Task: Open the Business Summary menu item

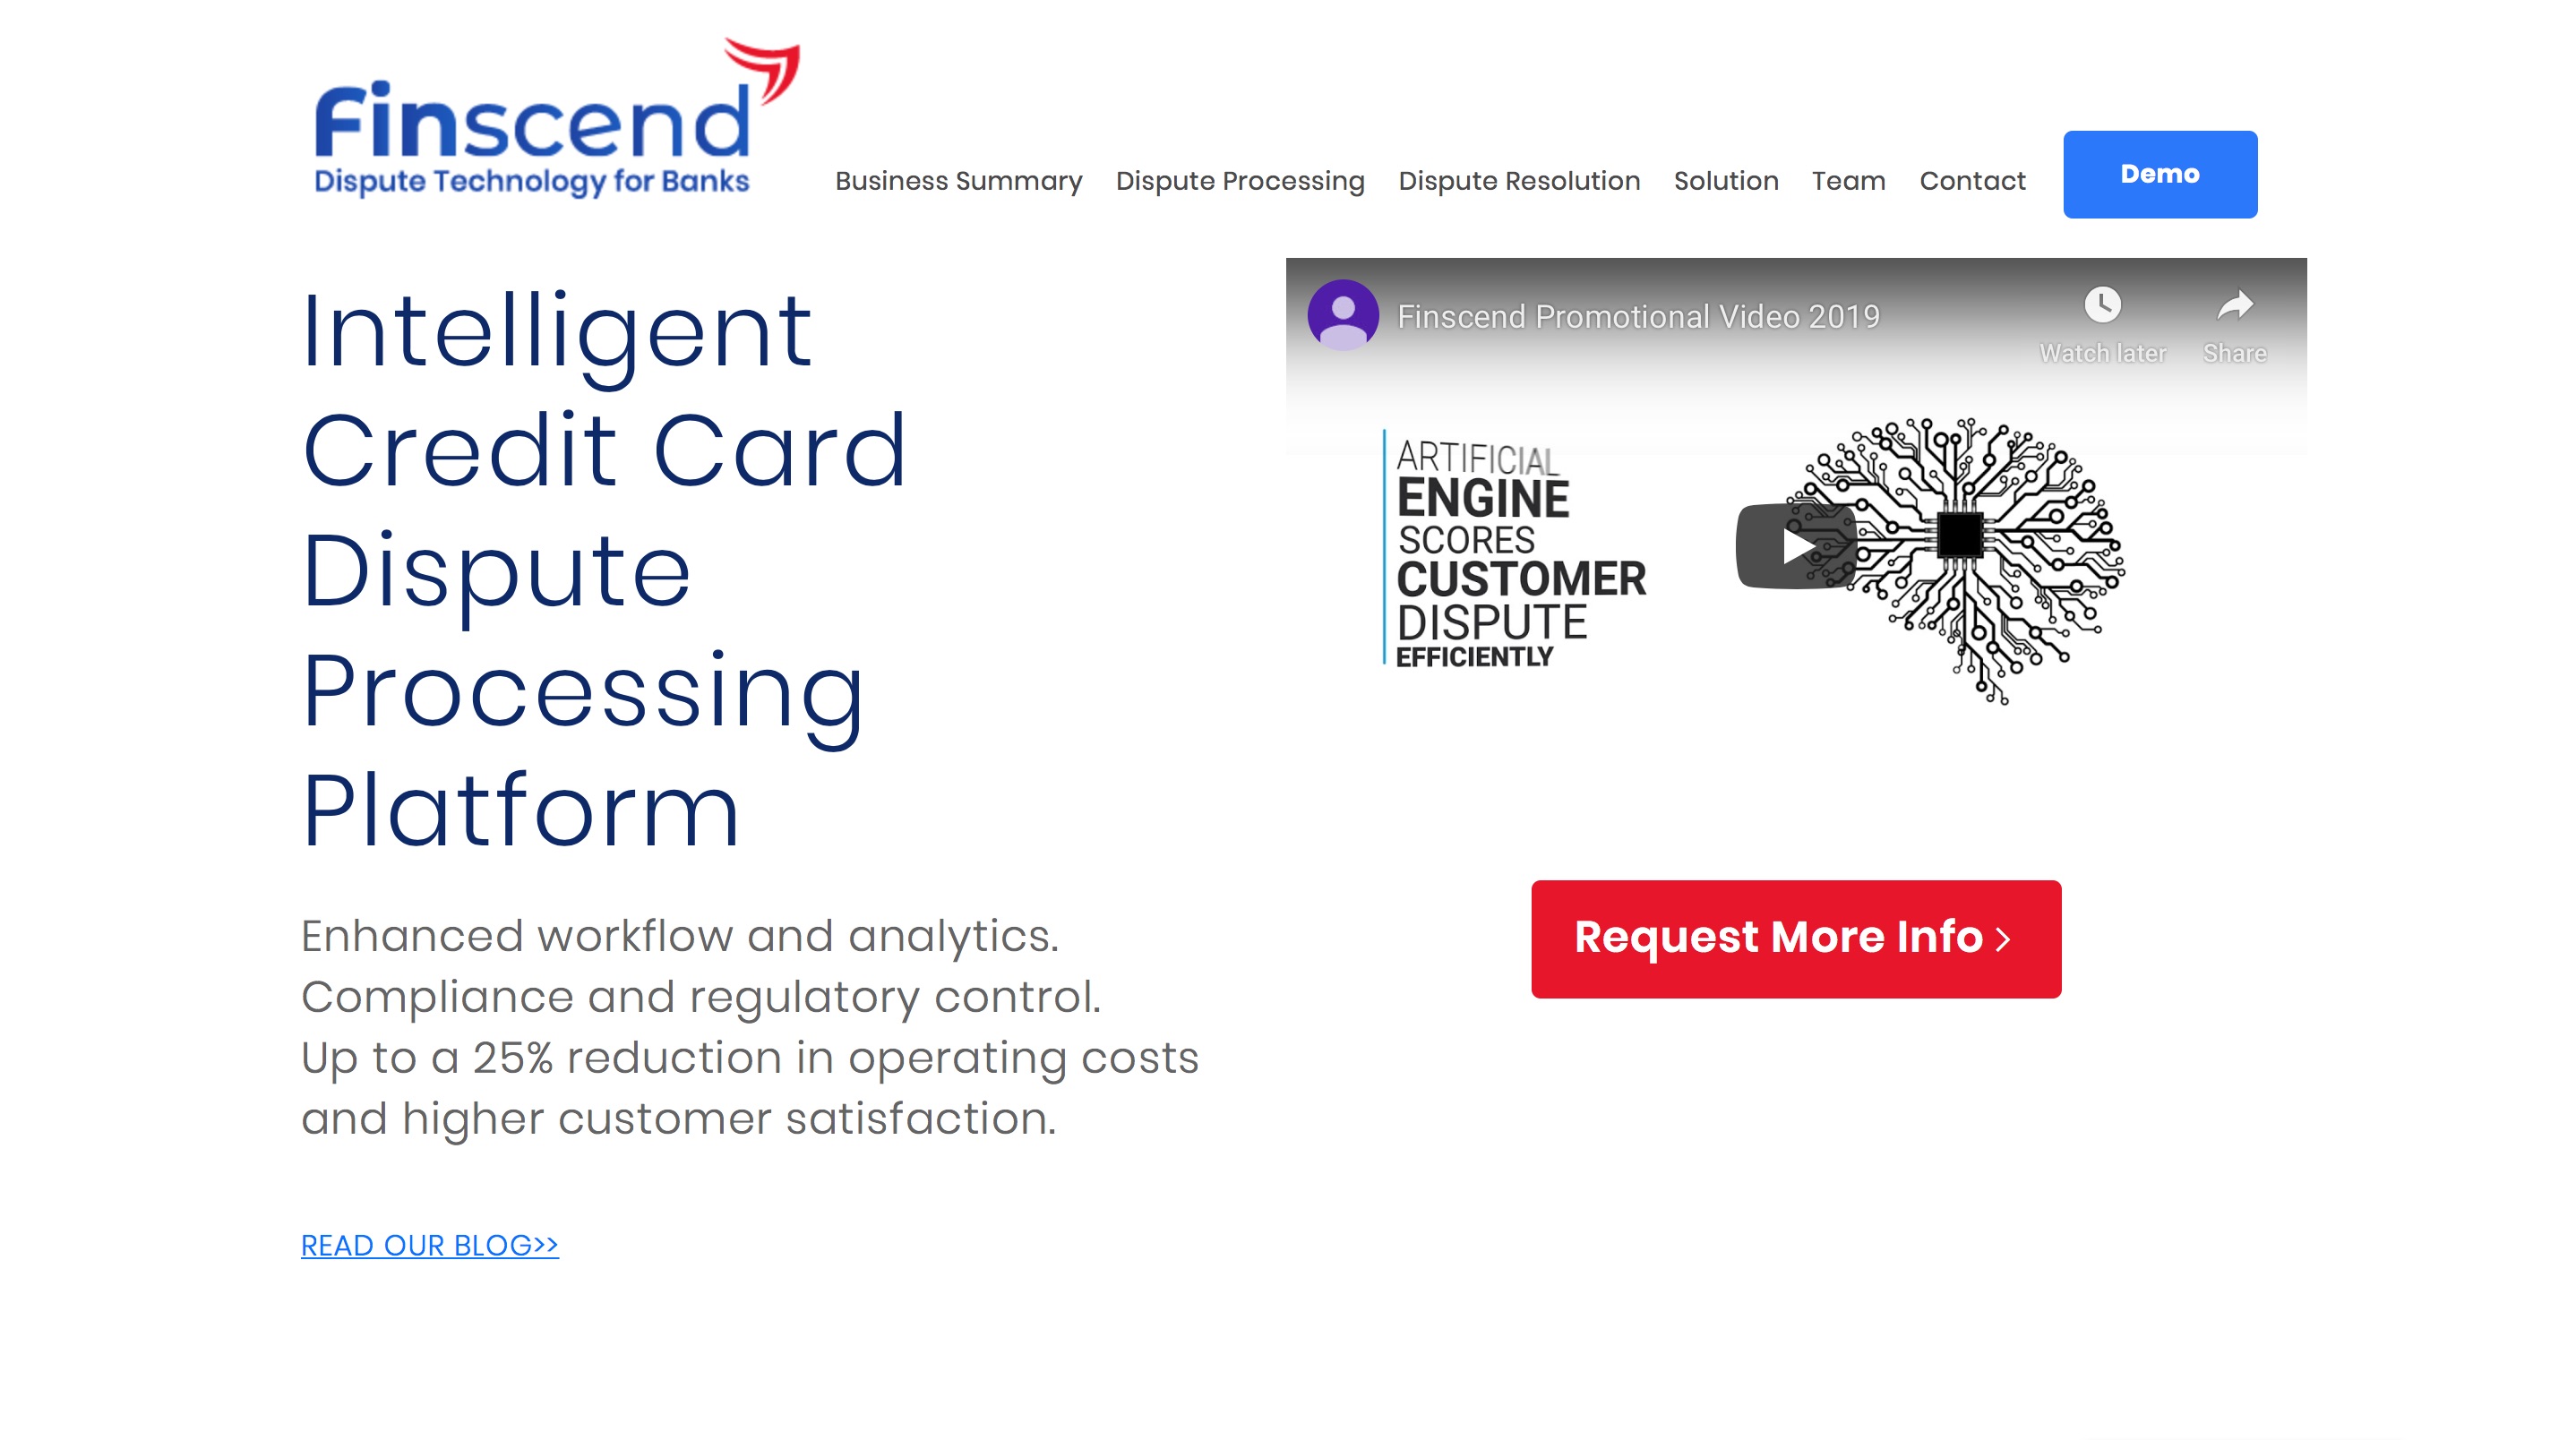Action: [x=959, y=180]
